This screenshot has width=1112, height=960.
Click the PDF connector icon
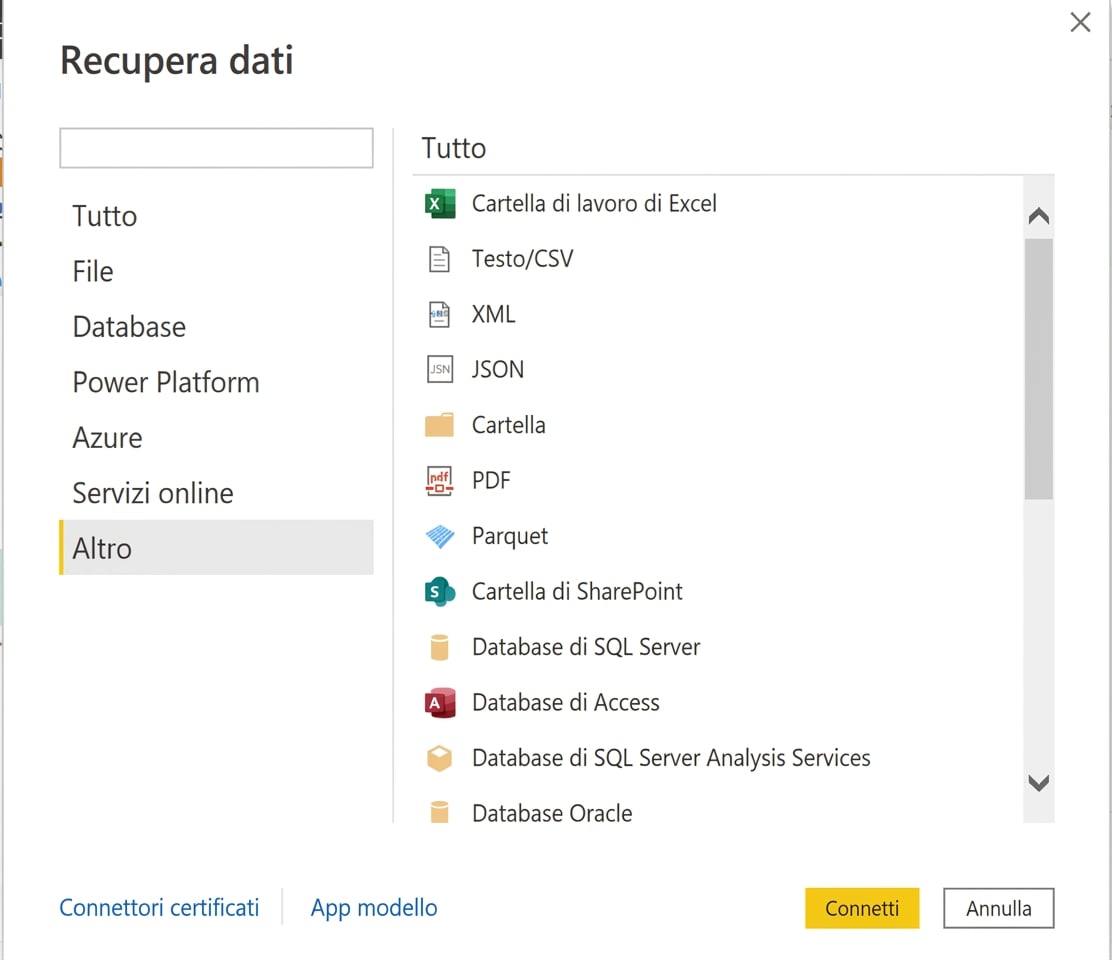coord(440,481)
